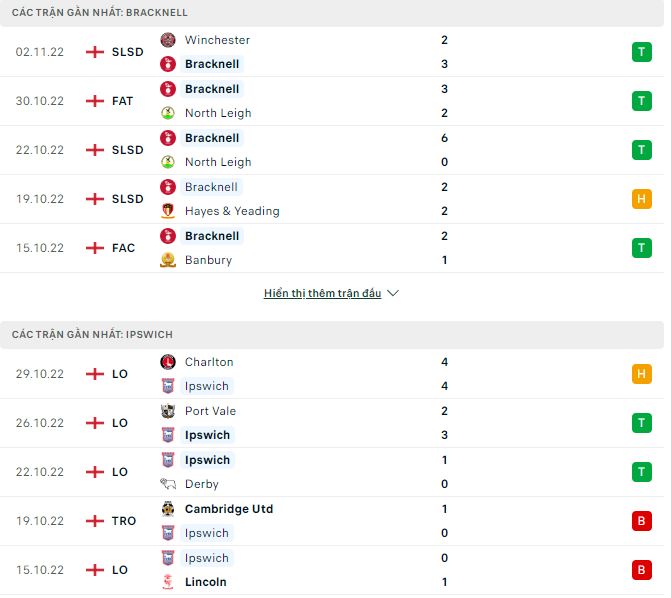Click the Winchester team crest icon

pos(168,40)
